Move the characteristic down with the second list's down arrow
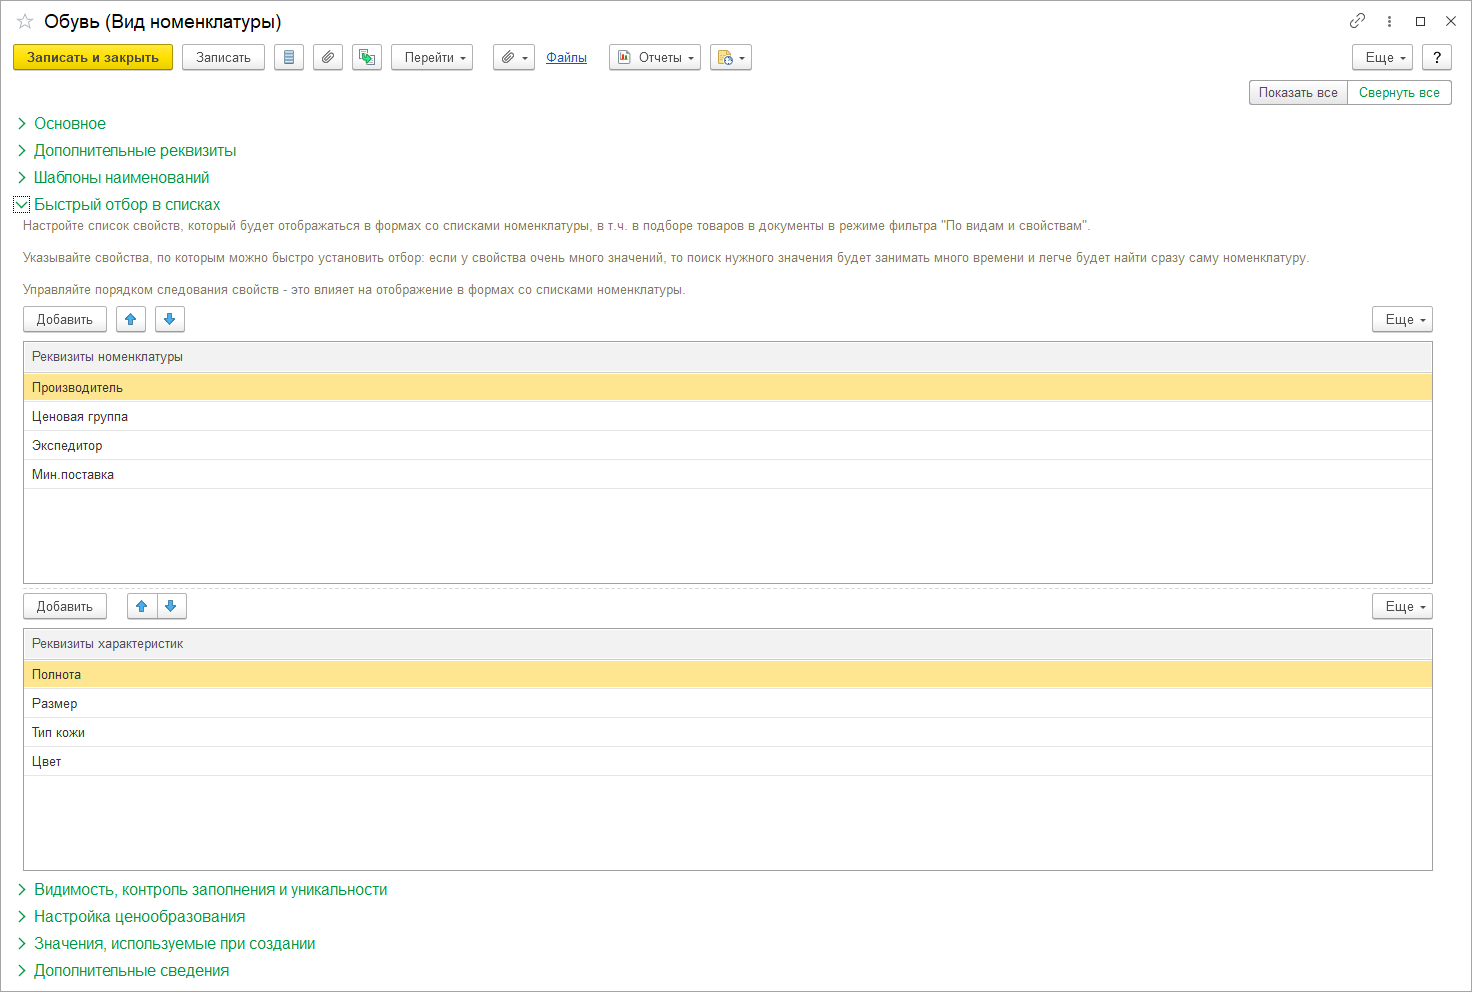 pos(171,606)
